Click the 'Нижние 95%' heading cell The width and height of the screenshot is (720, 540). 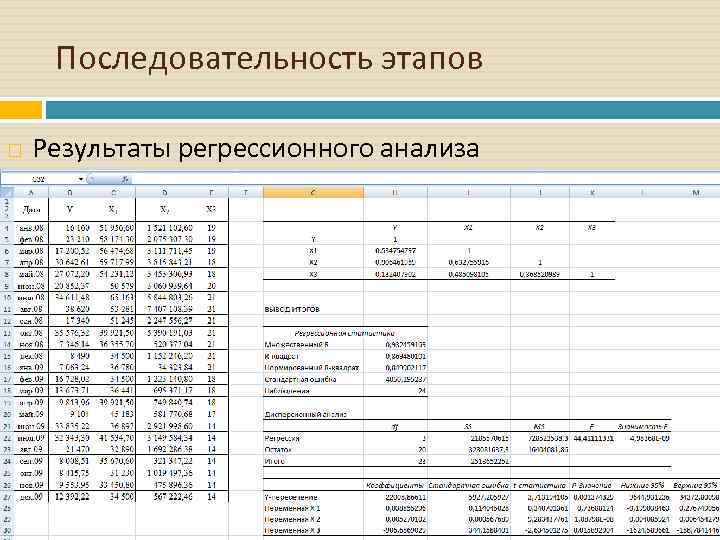[642, 485]
